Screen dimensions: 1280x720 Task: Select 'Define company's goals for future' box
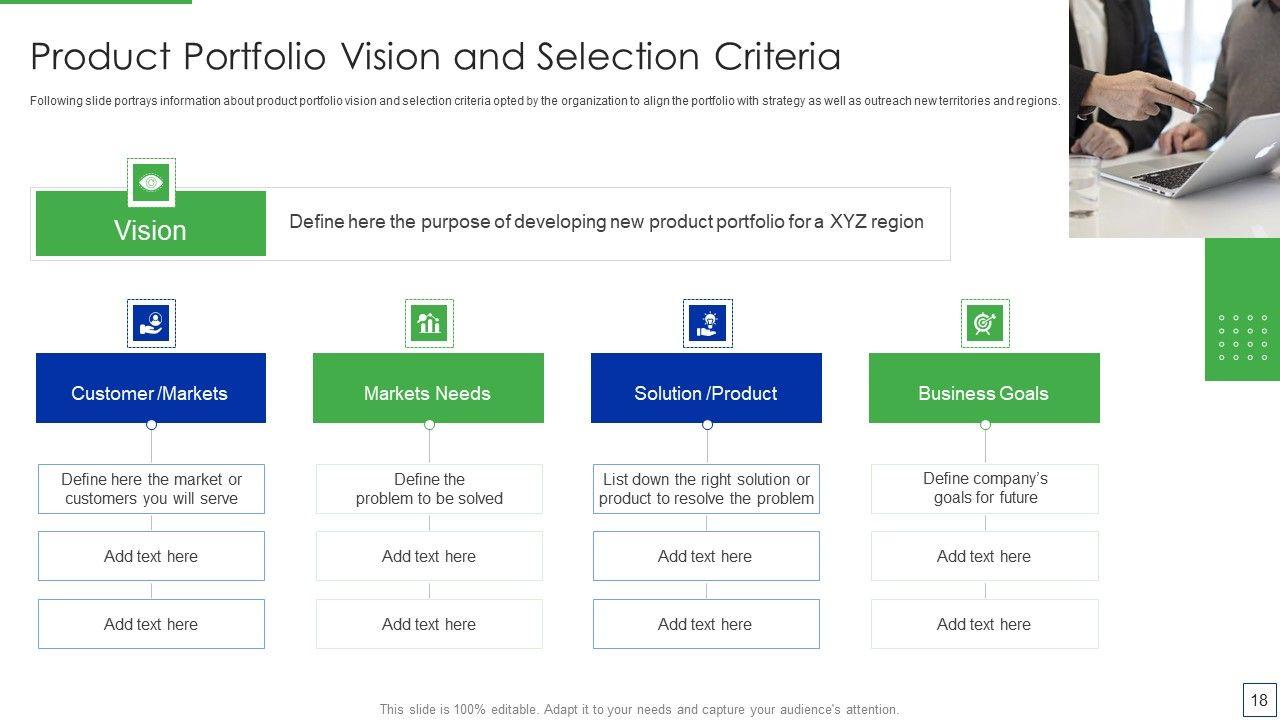point(985,489)
